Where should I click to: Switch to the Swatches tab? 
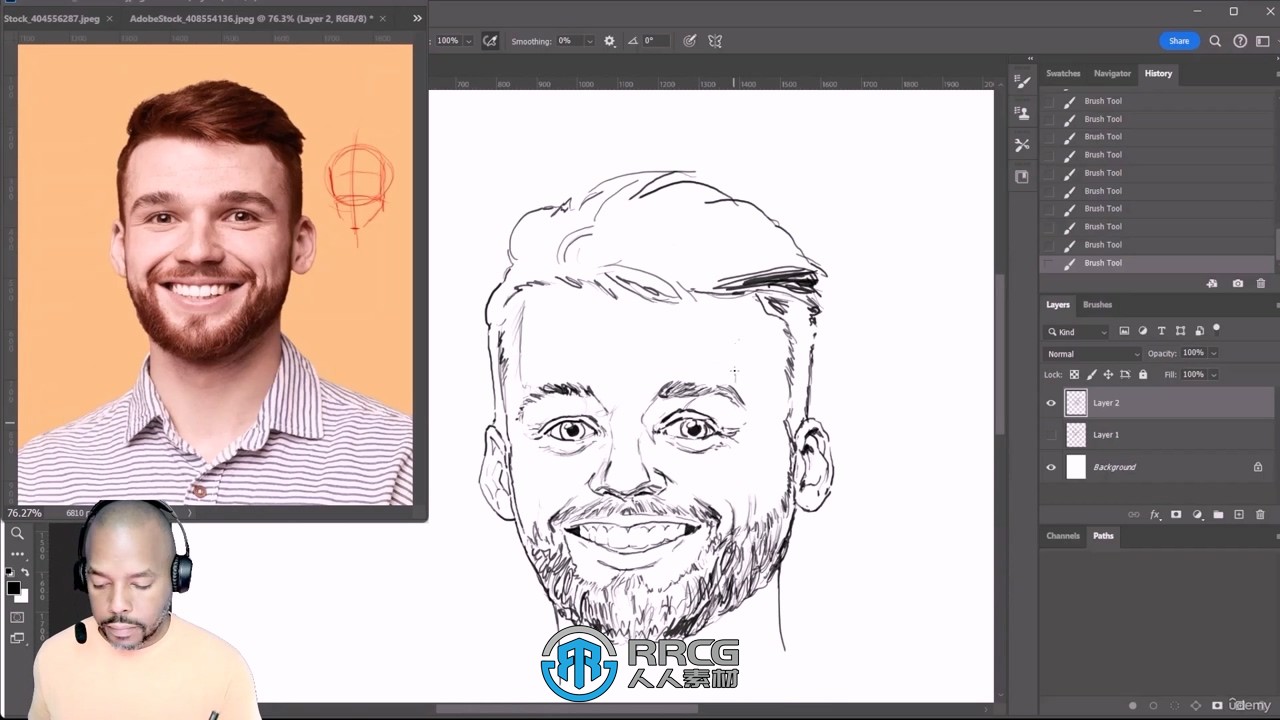click(x=1063, y=73)
